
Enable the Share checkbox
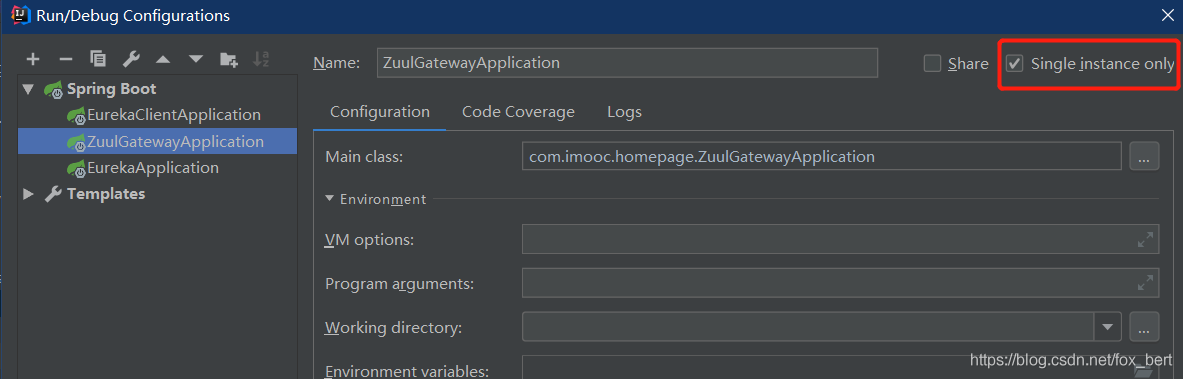pyautogui.click(x=933, y=63)
